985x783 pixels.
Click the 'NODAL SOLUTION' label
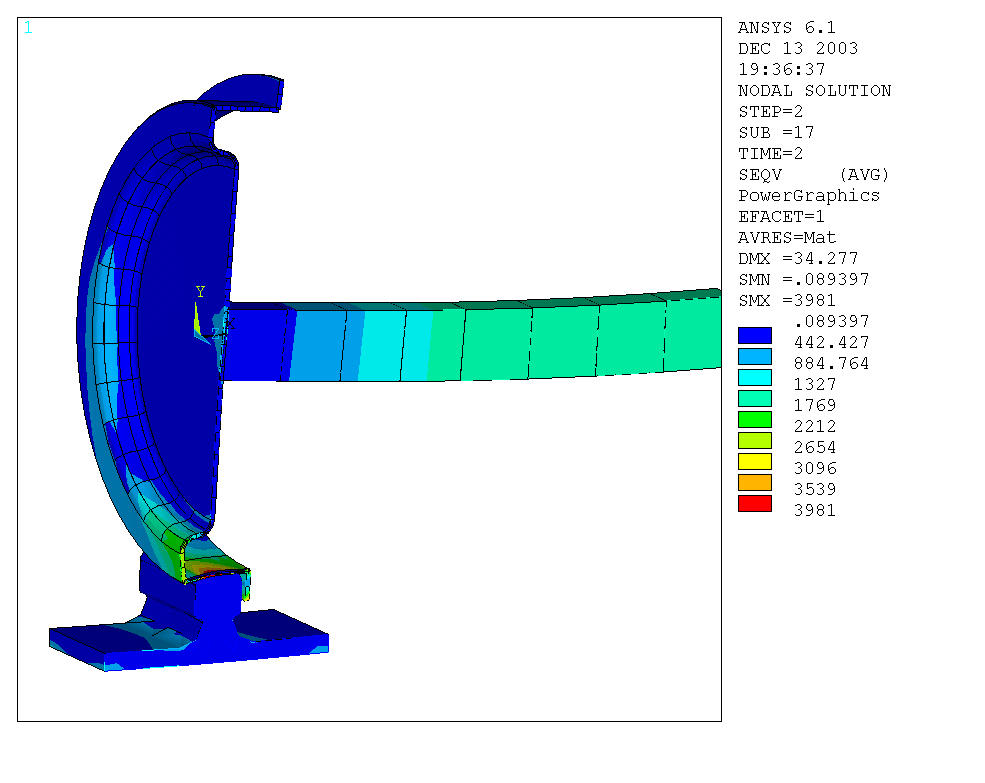814,90
